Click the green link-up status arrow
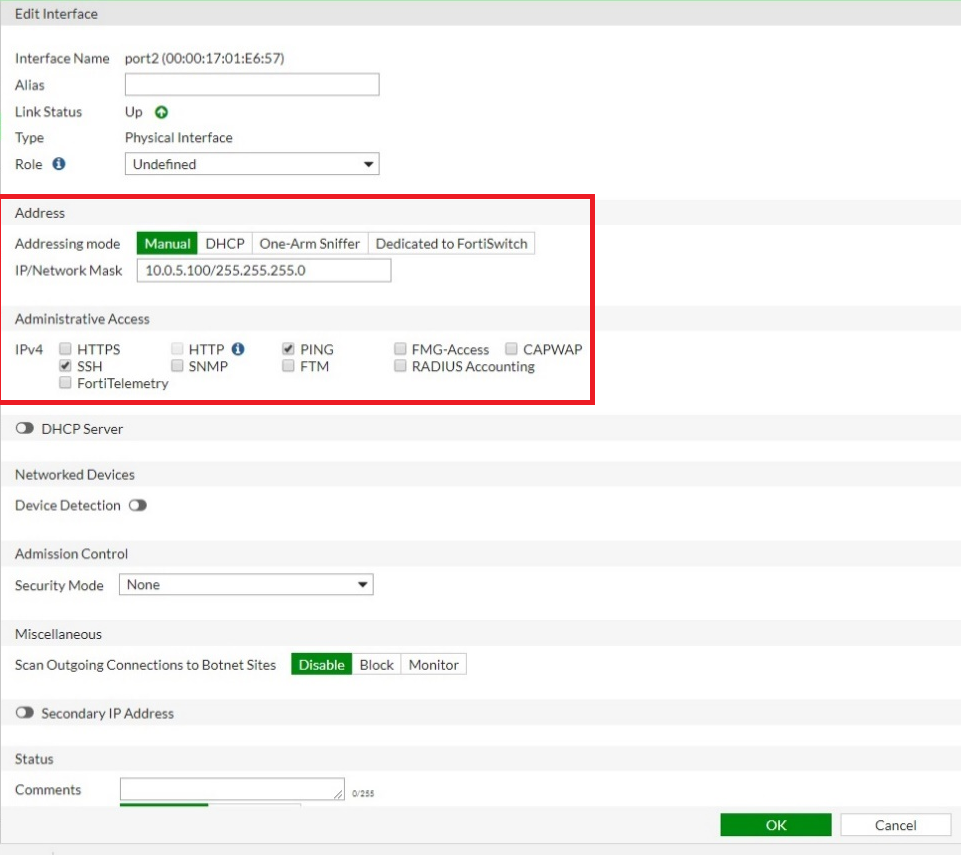This screenshot has width=961, height=855. pyautogui.click(x=159, y=112)
